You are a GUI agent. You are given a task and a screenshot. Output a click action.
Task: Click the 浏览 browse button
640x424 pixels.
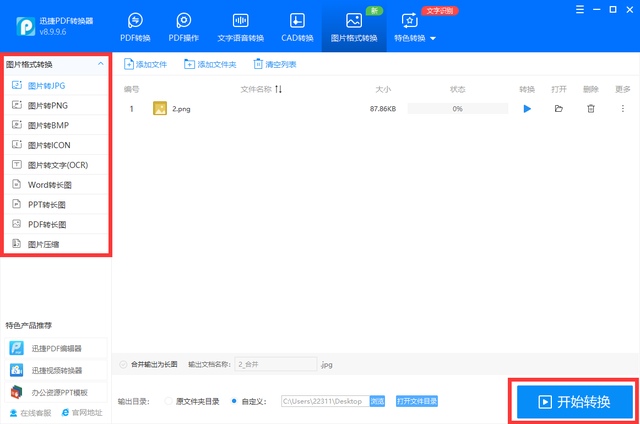[377, 401]
